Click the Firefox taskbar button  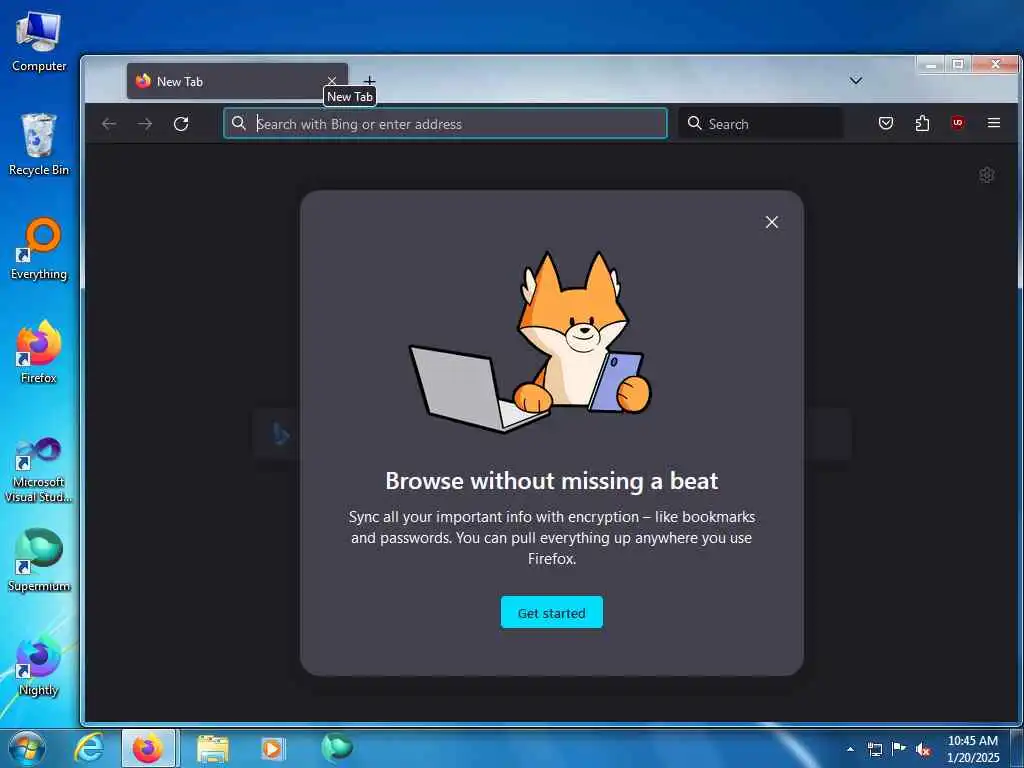coord(148,748)
